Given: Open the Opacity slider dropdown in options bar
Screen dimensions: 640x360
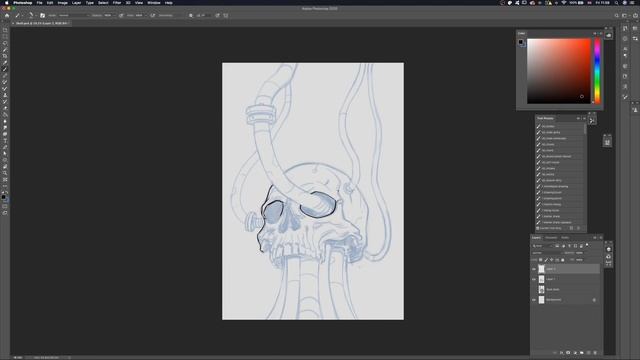Looking at the screenshot, I should pyautogui.click(x=114, y=16).
